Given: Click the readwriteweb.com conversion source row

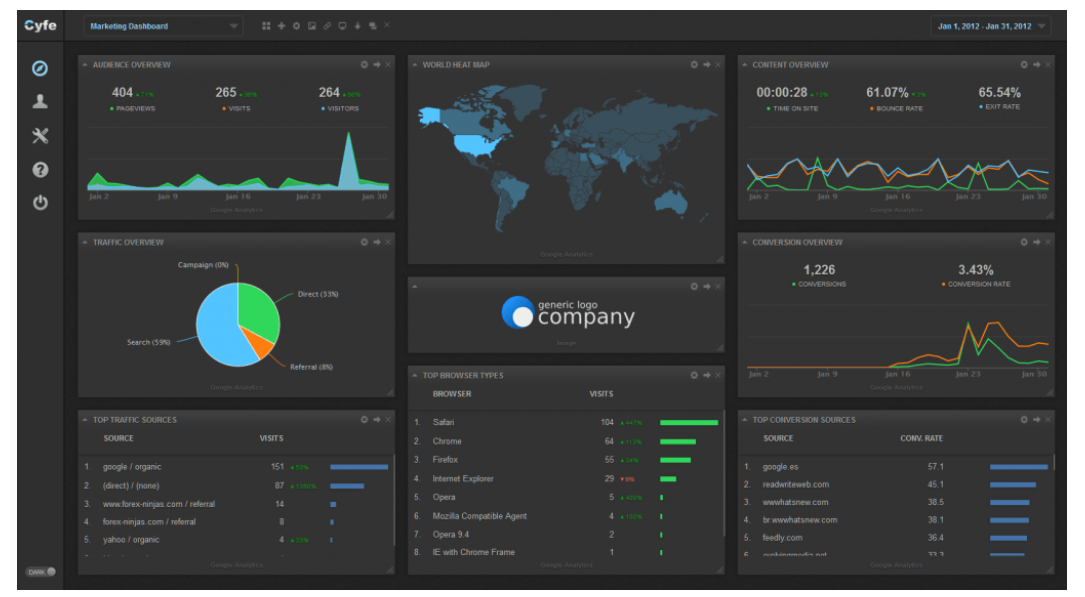Looking at the screenshot, I should click(896, 484).
